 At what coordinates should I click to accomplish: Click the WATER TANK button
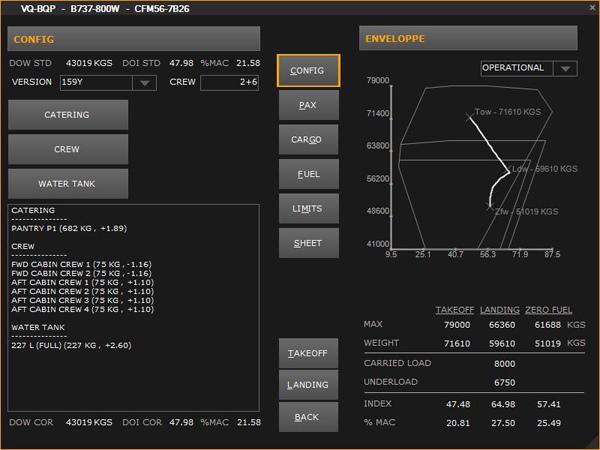click(68, 184)
